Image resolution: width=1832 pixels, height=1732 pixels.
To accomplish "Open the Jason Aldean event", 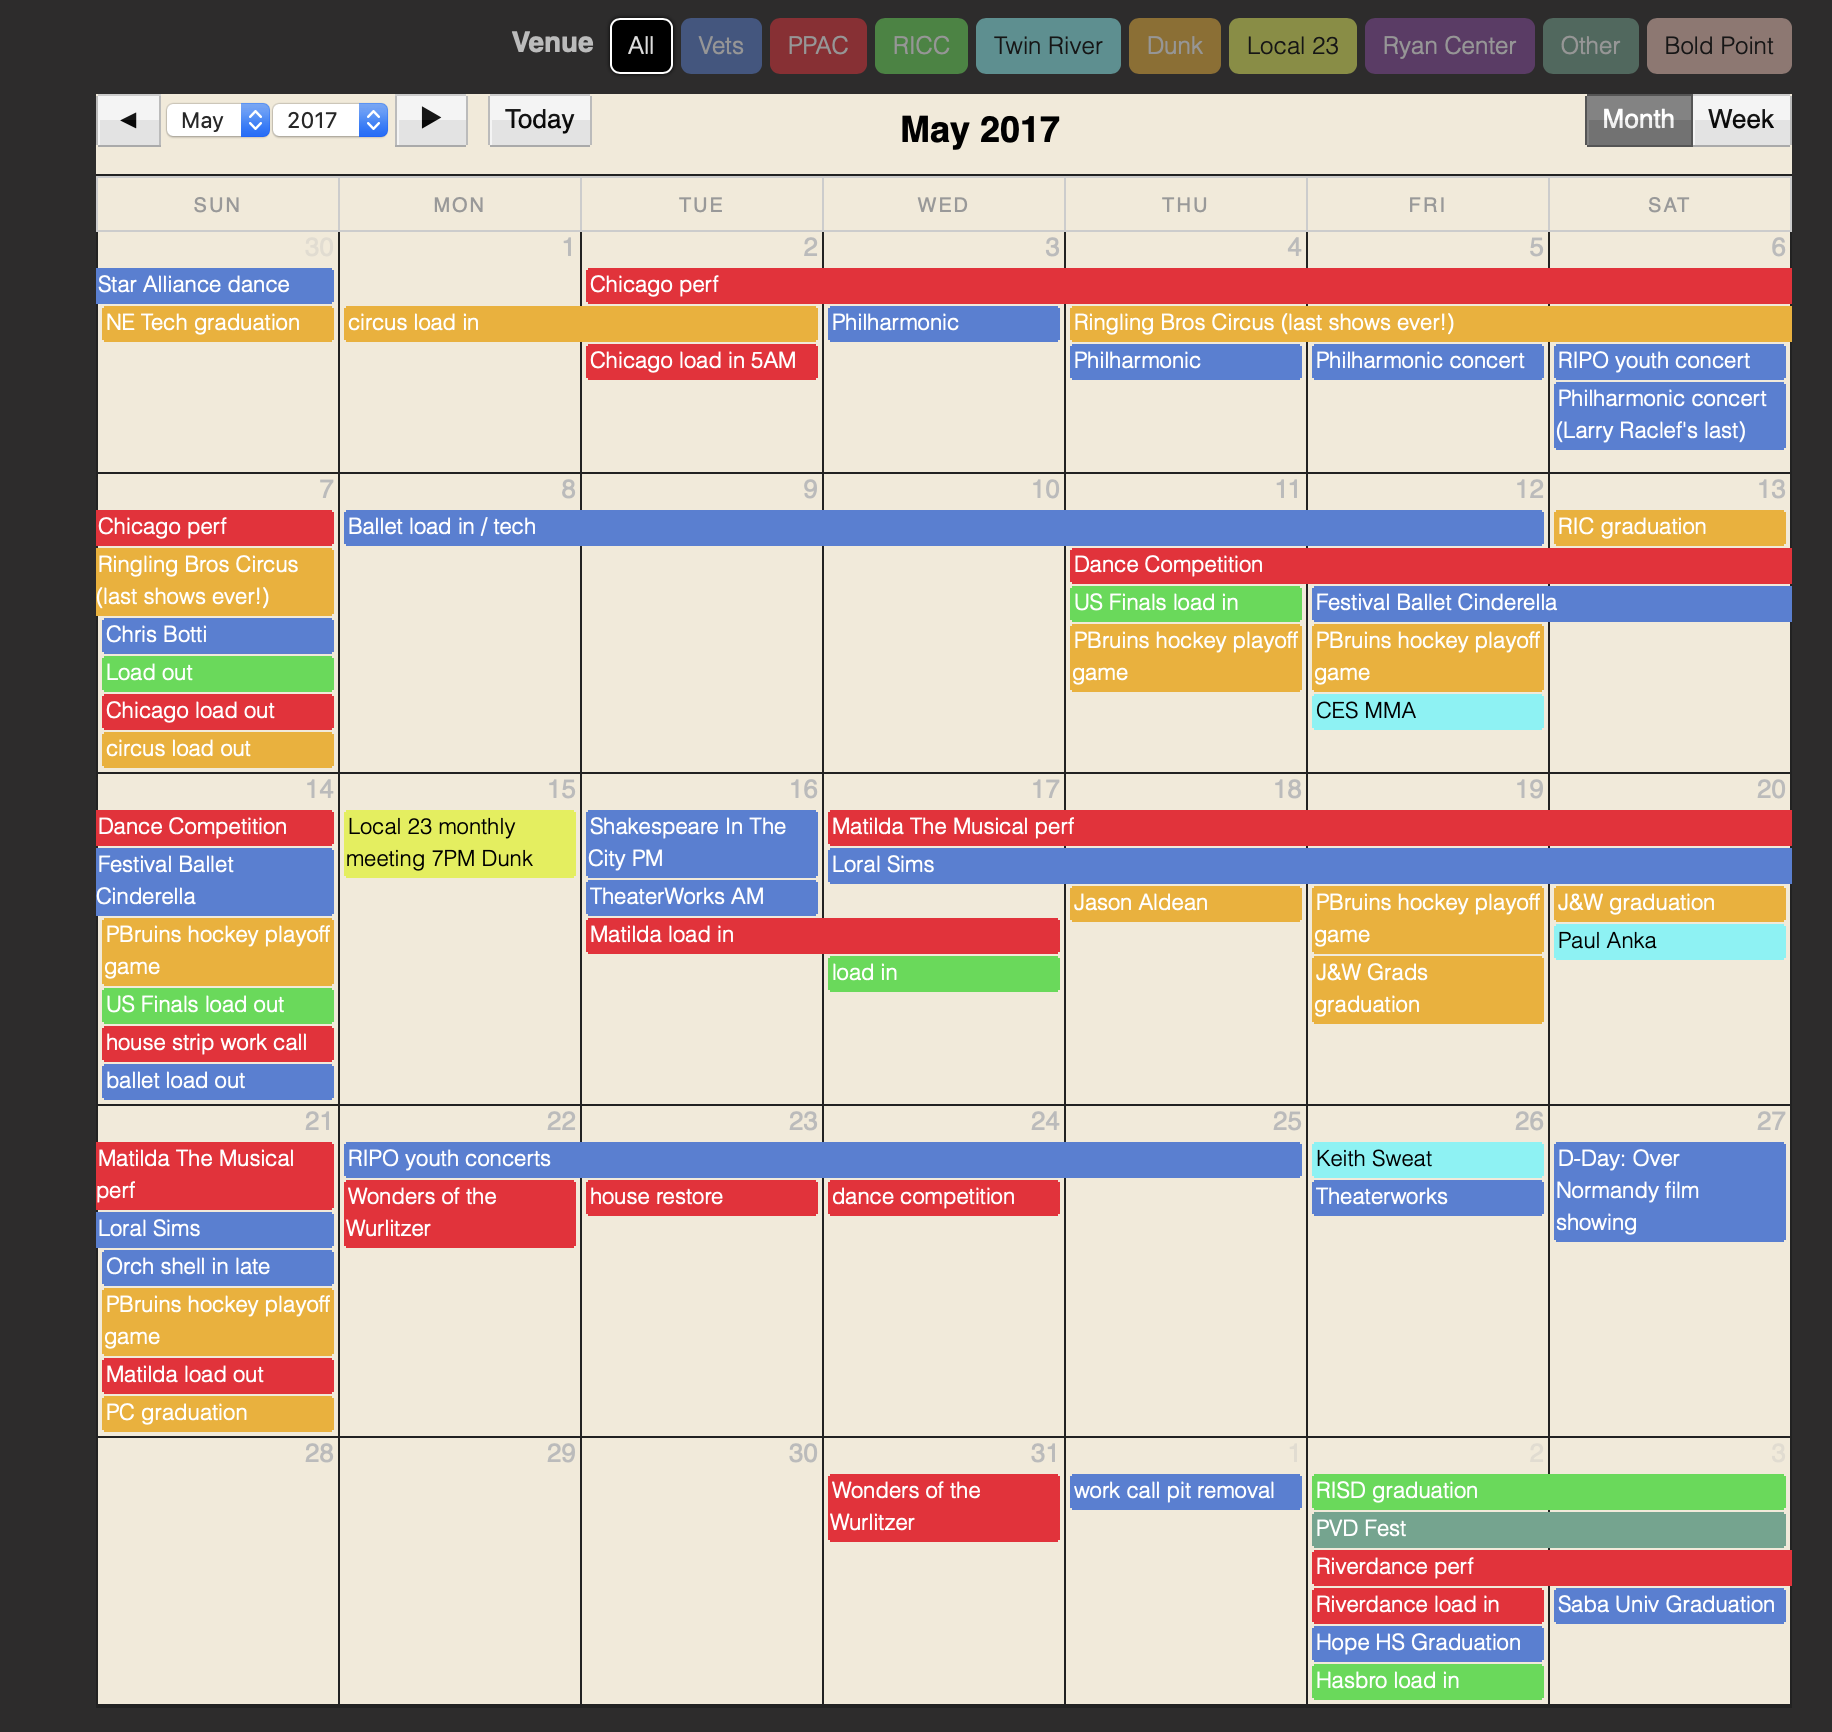I will tap(1185, 903).
